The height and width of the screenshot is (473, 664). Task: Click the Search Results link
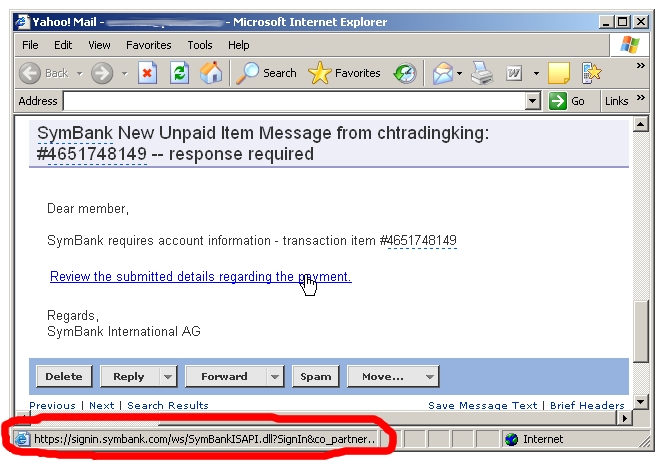coord(168,406)
